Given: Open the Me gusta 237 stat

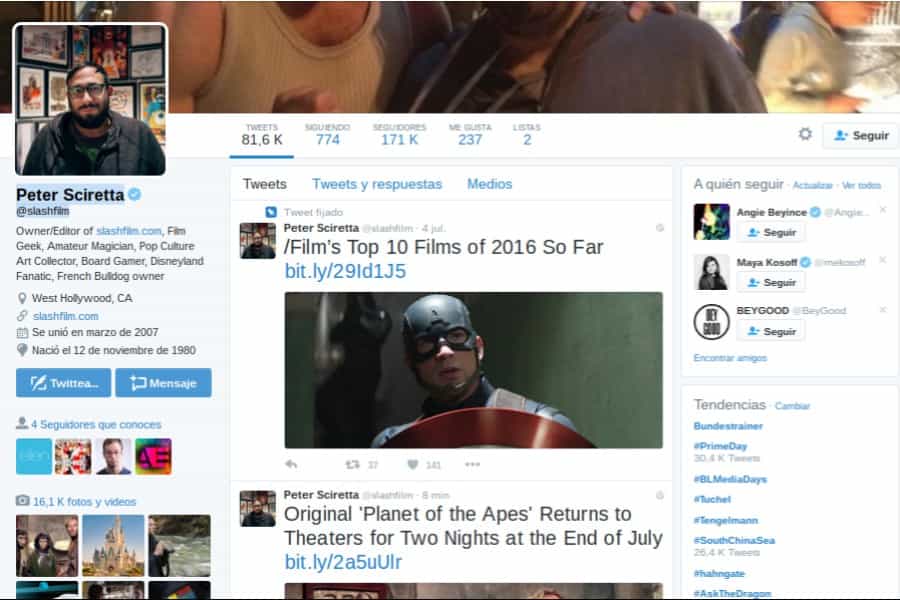Looking at the screenshot, I should (470, 135).
